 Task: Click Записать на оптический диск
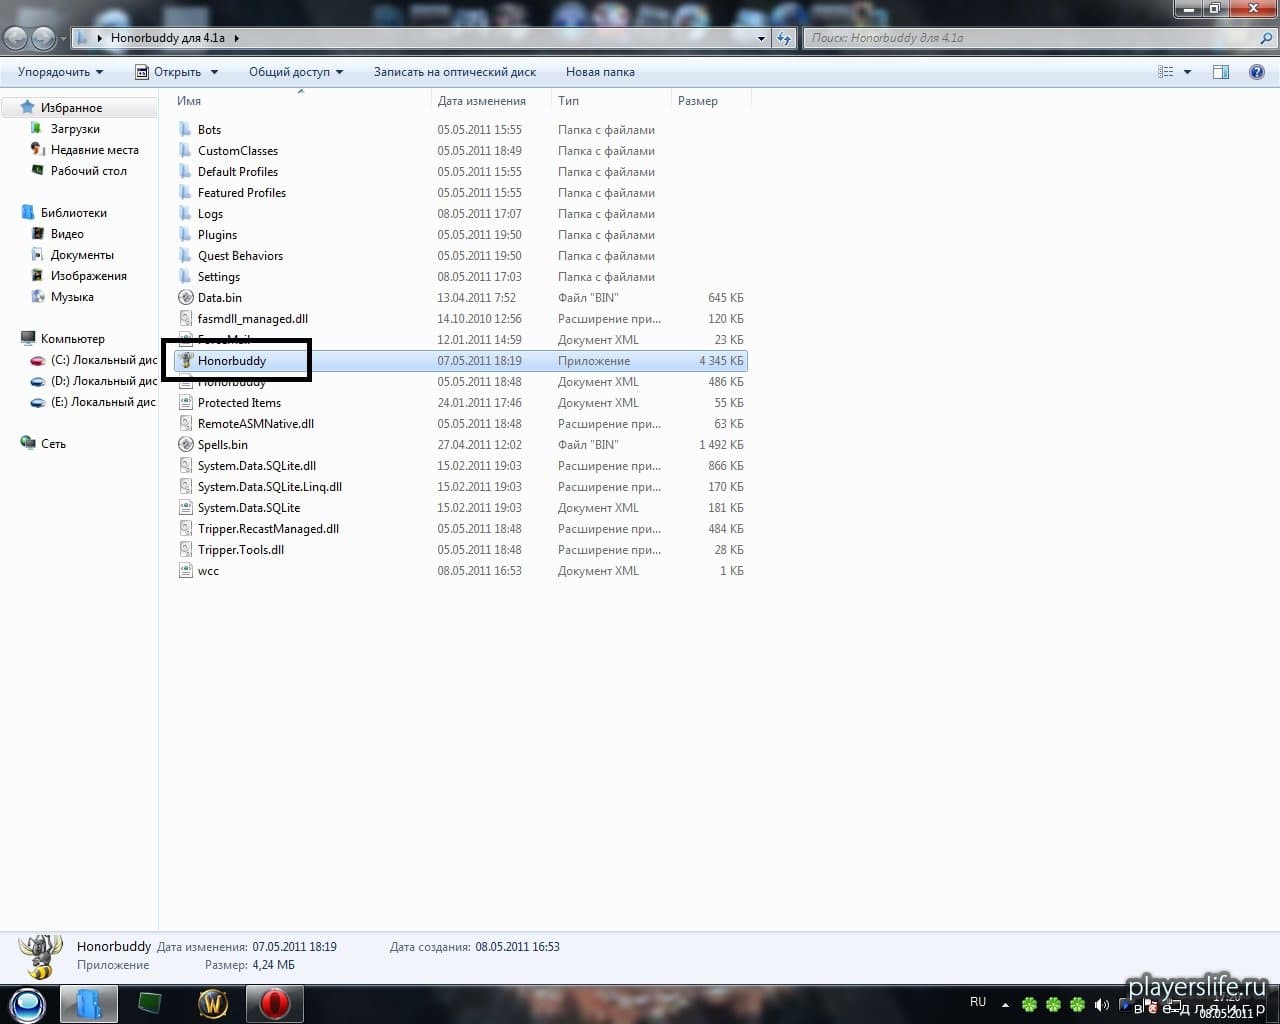point(455,72)
